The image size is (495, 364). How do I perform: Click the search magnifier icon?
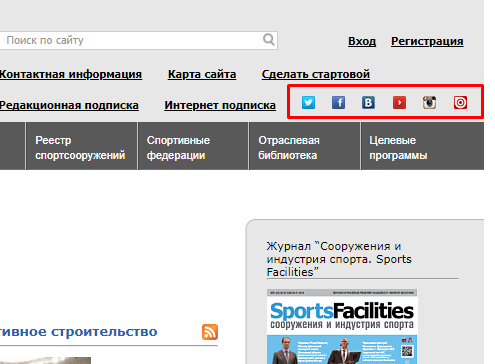pos(269,40)
